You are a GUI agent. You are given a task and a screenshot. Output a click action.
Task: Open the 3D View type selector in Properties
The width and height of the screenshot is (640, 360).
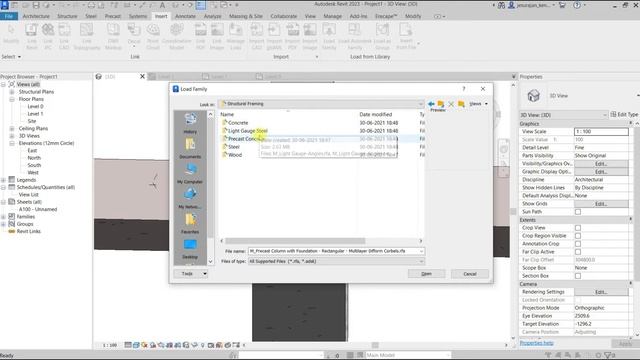point(563,115)
